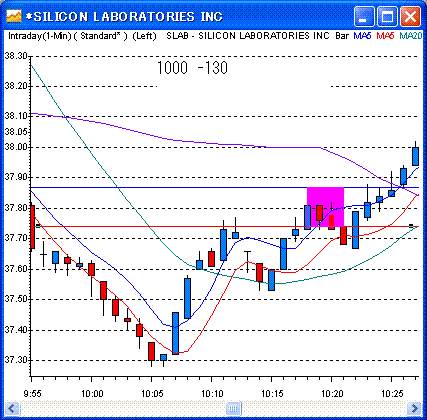Click the 38.05 price axis label
427x420 pixels.
[x=16, y=132]
